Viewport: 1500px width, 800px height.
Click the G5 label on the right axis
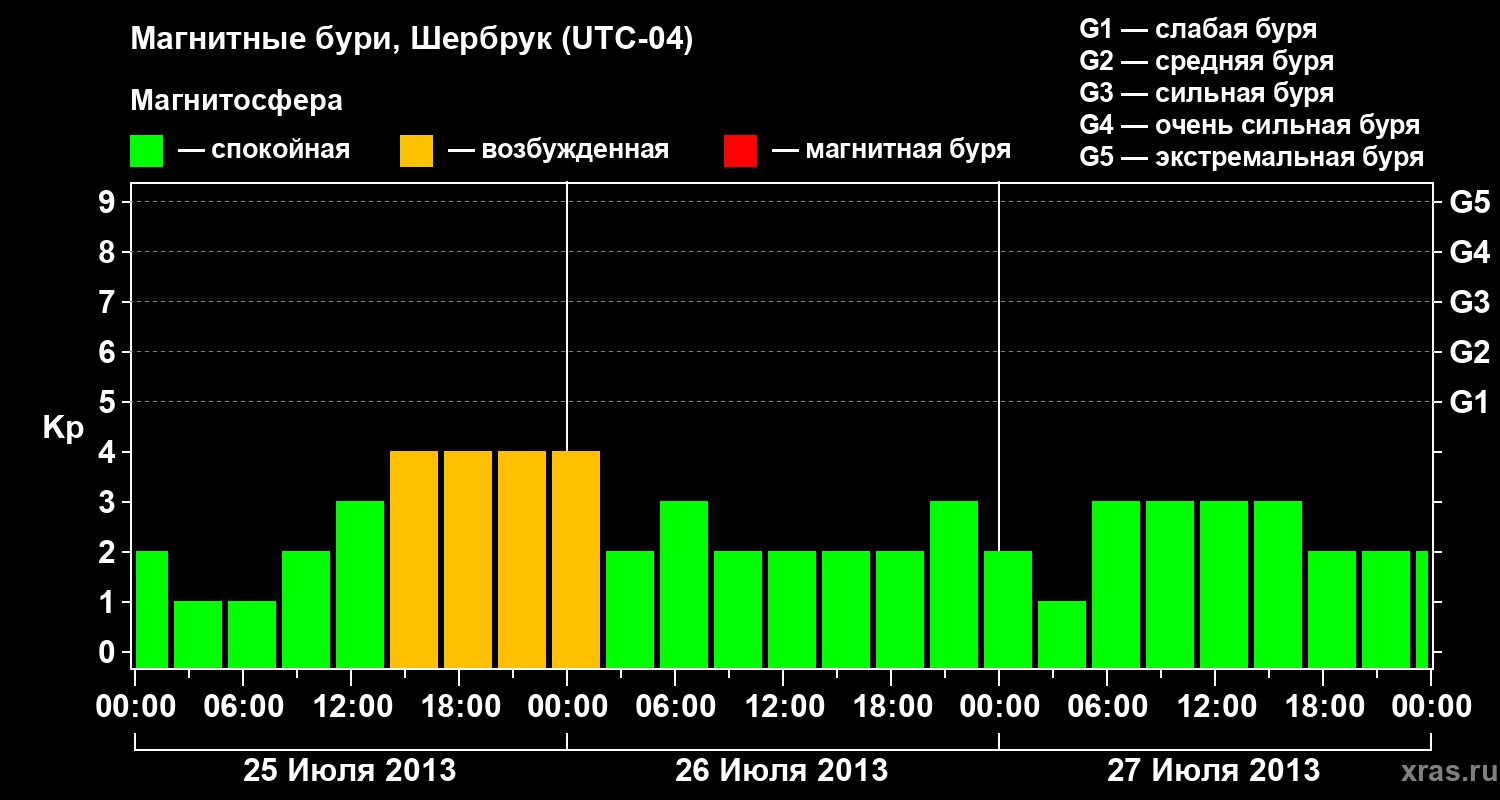(x=1469, y=202)
